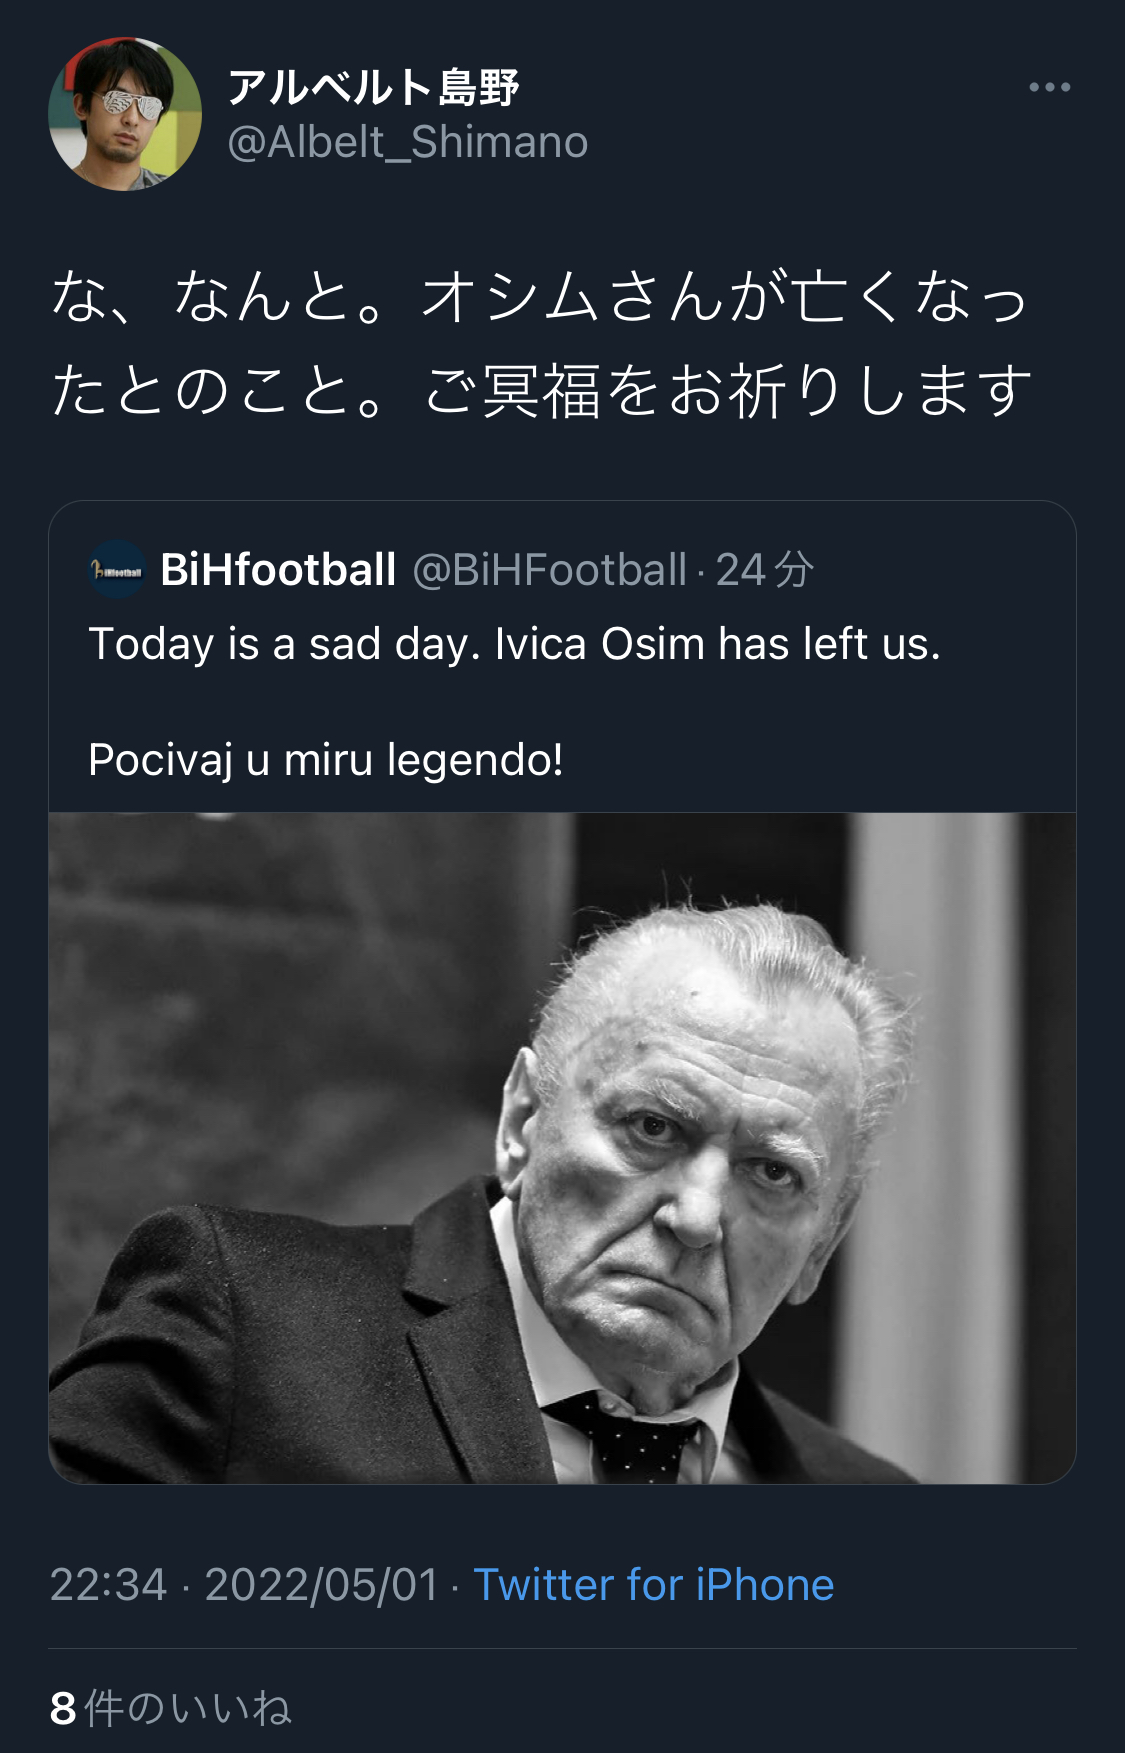The width and height of the screenshot is (1125, 1753).
Task: Open the いいね likes list label
Action: click(230, 1709)
